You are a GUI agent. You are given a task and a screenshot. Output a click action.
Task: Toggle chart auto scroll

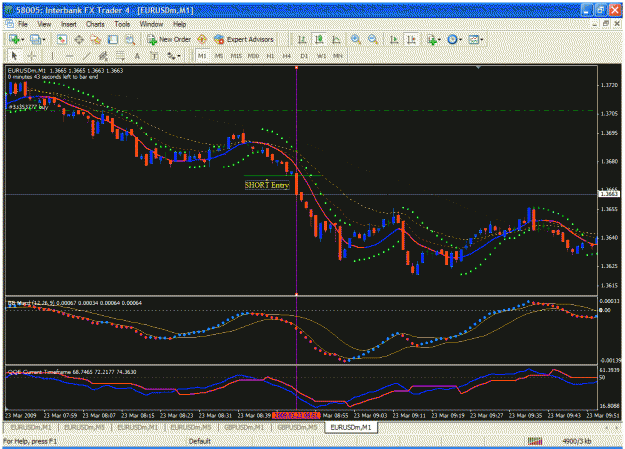(x=394, y=39)
